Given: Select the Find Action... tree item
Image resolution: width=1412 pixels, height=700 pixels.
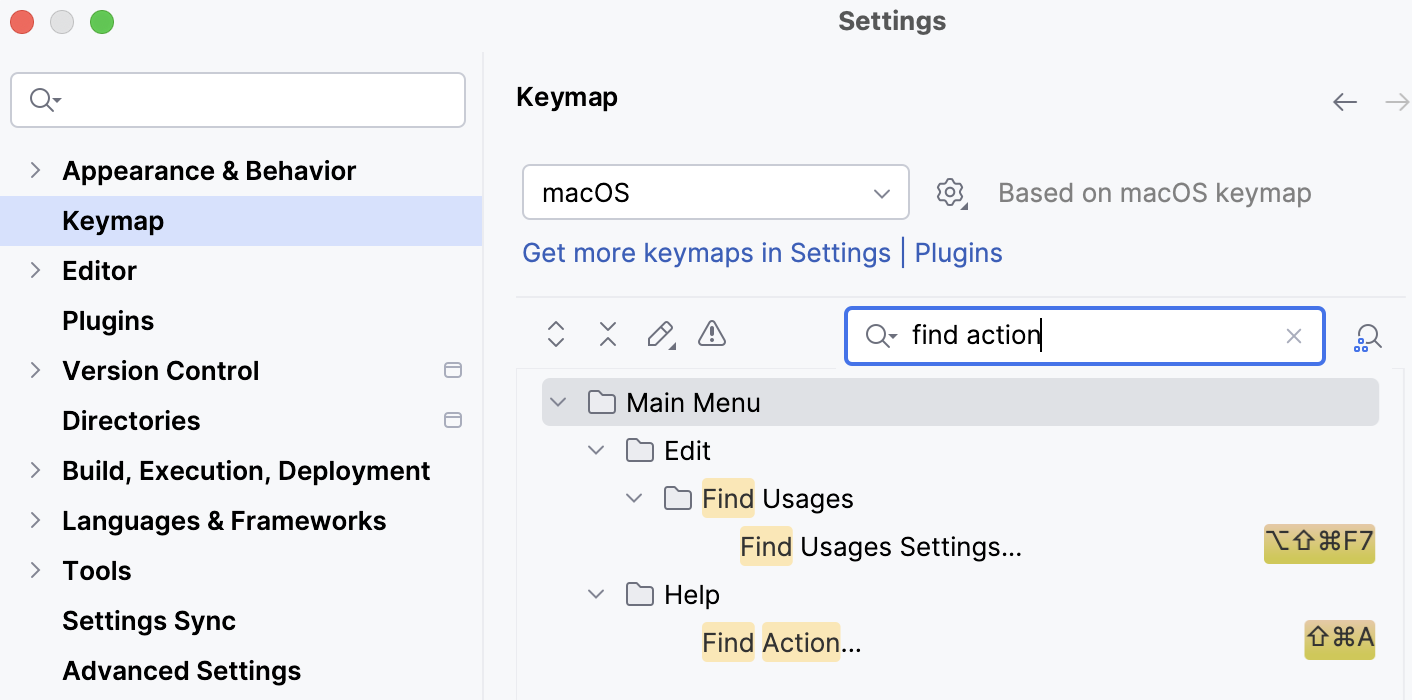Looking at the screenshot, I should pyautogui.click(x=781, y=642).
